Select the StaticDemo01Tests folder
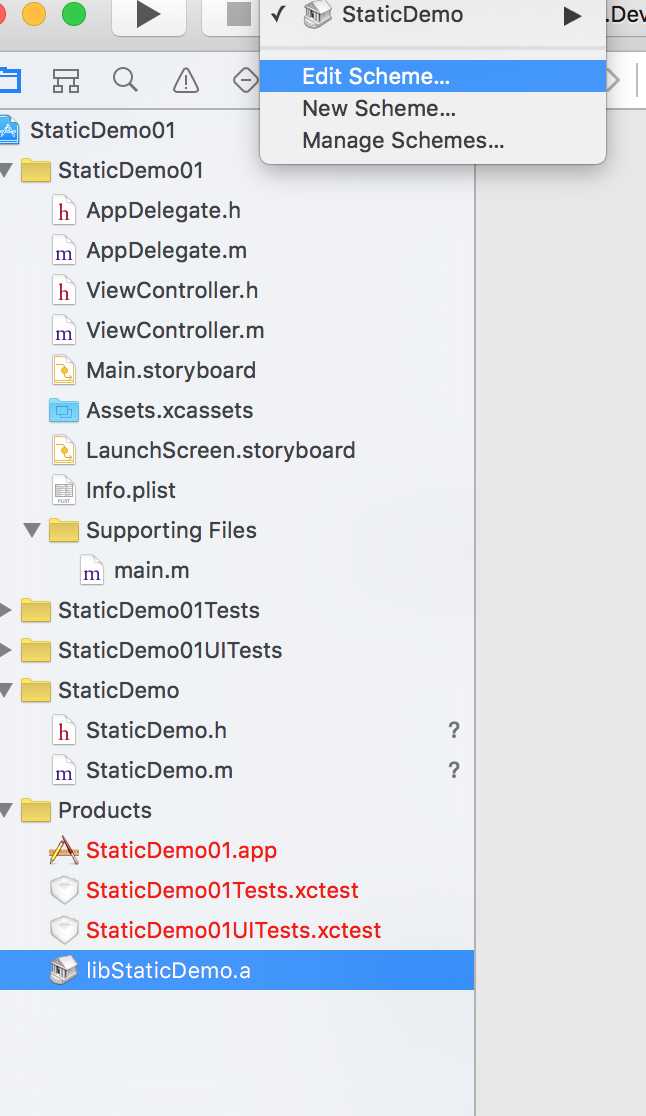Viewport: 646px width, 1116px height. [159, 610]
